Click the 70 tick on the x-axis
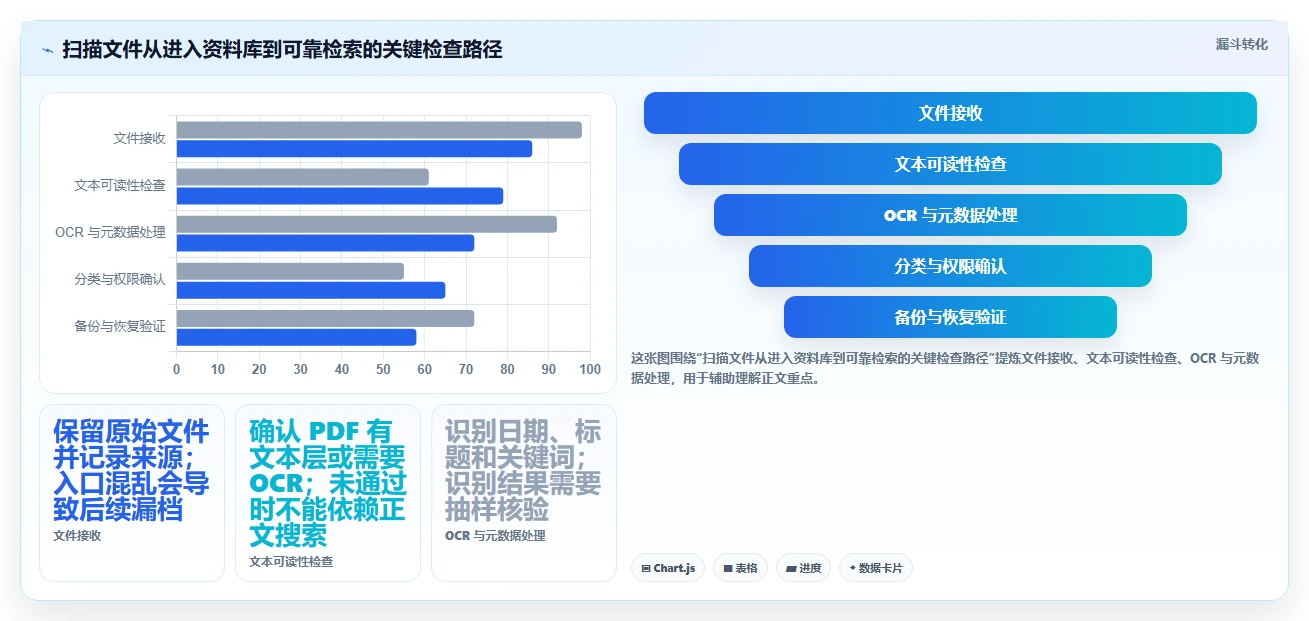This screenshot has height=621, width=1309. coord(466,370)
